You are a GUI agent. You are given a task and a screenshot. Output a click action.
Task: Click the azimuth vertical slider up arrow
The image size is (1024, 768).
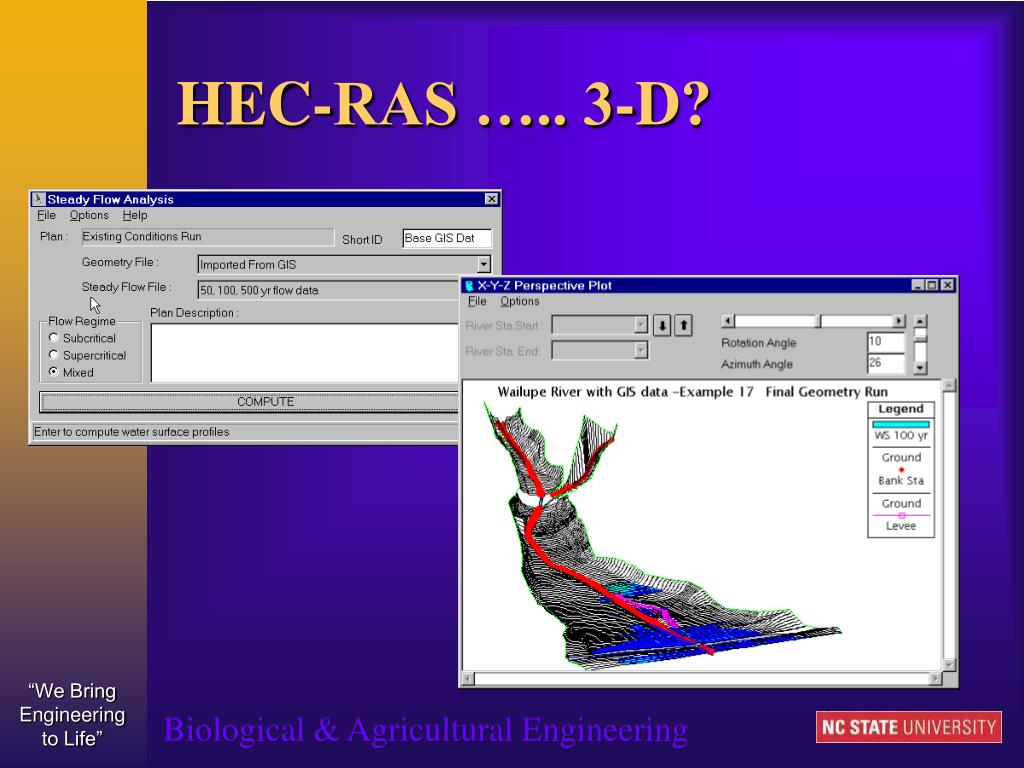(920, 321)
